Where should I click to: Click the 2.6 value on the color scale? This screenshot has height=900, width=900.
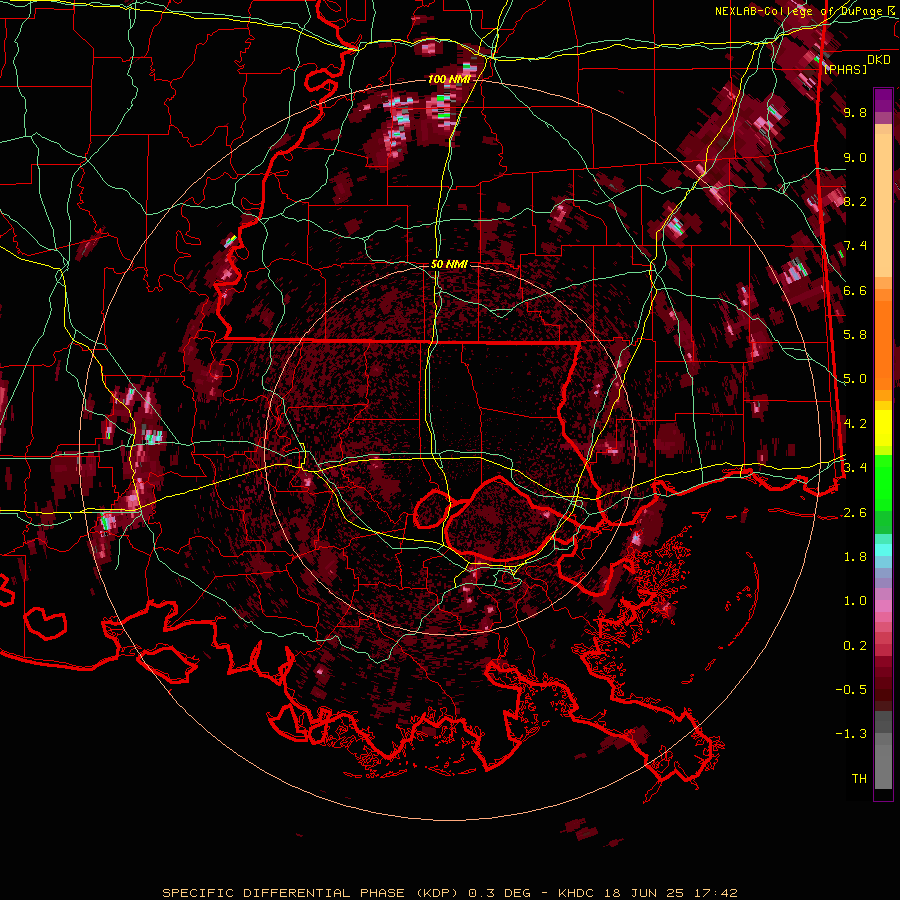point(855,513)
